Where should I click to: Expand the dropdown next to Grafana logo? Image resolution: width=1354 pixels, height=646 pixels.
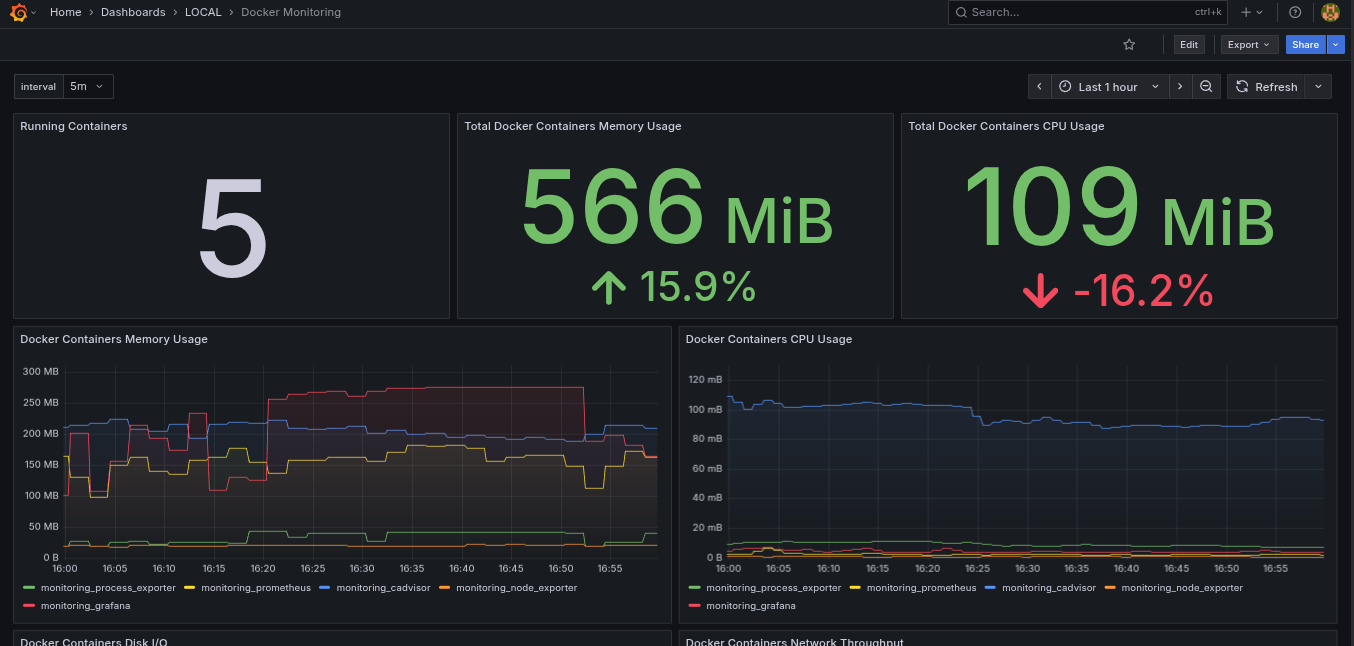(33, 12)
